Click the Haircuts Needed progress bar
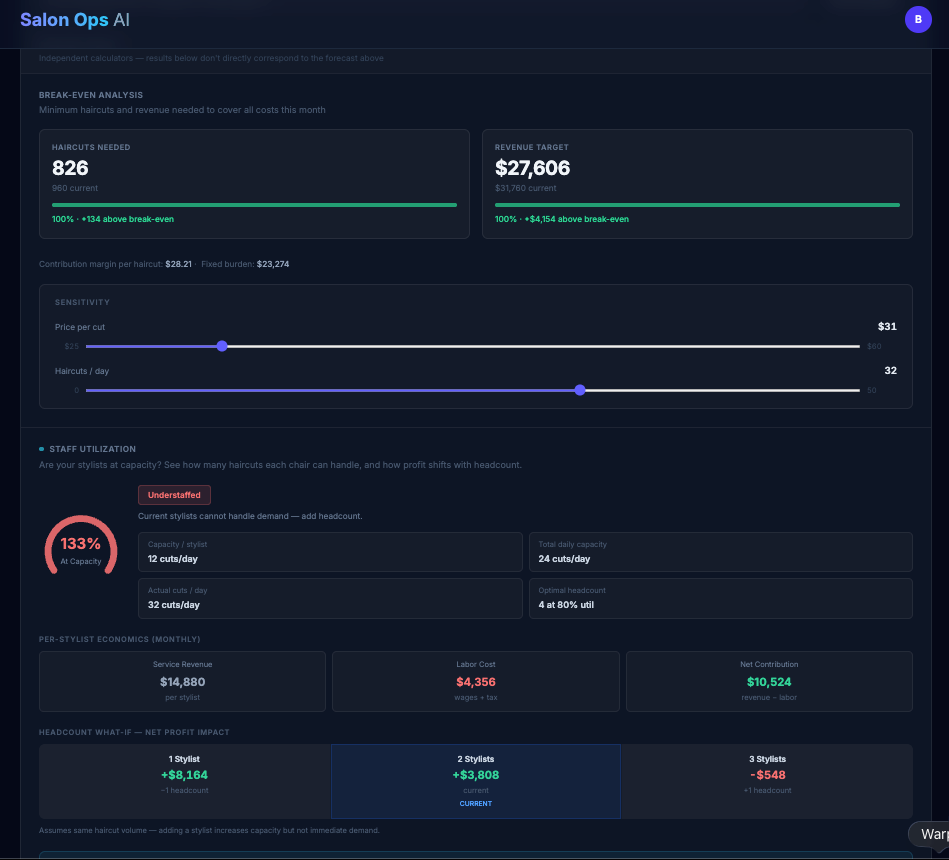 click(254, 205)
